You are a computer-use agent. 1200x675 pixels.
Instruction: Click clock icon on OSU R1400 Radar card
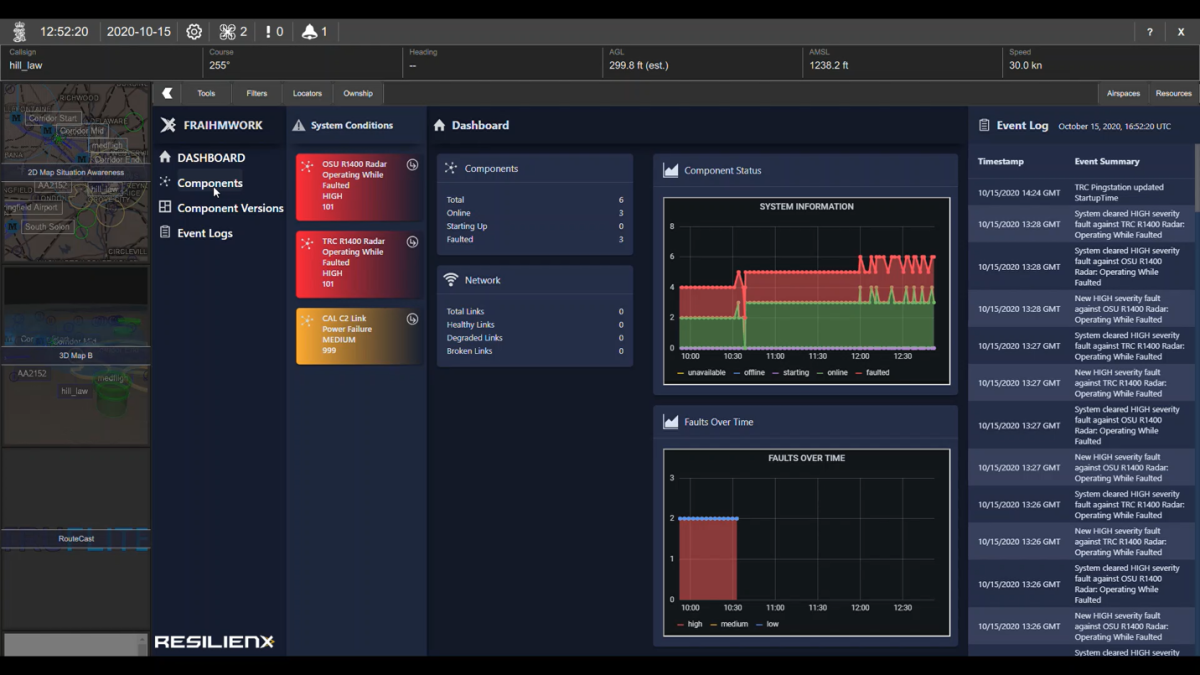[x=412, y=165]
